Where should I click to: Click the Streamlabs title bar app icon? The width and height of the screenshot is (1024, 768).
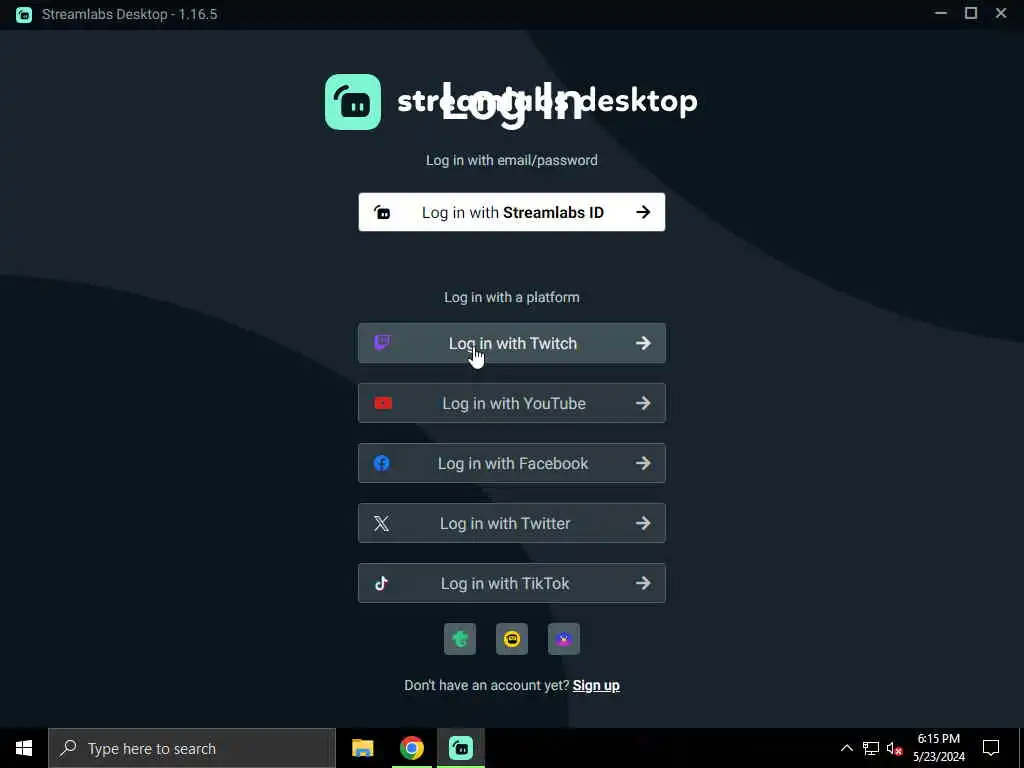pos(24,14)
